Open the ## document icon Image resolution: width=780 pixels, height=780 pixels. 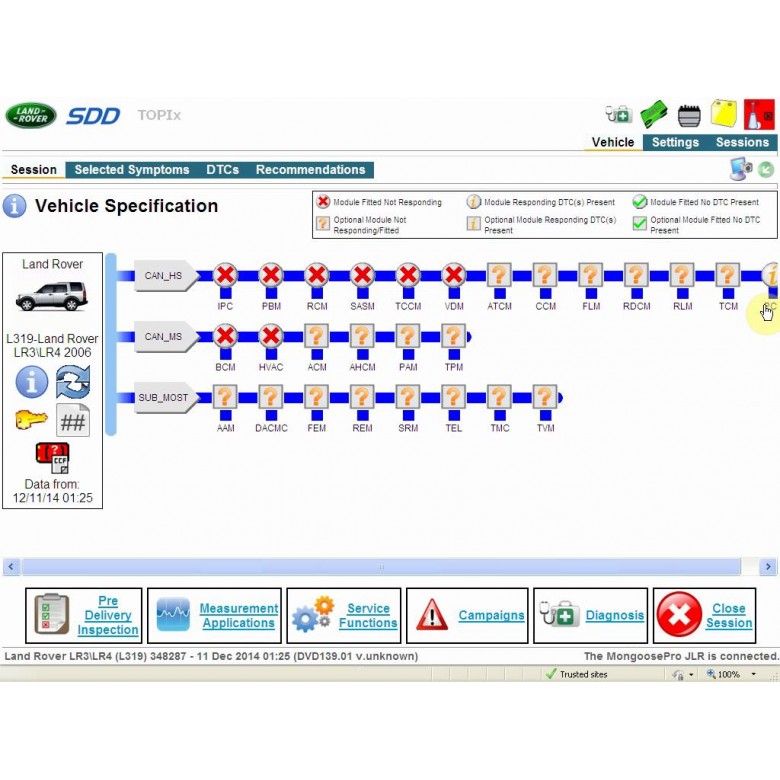pyautogui.click(x=73, y=420)
